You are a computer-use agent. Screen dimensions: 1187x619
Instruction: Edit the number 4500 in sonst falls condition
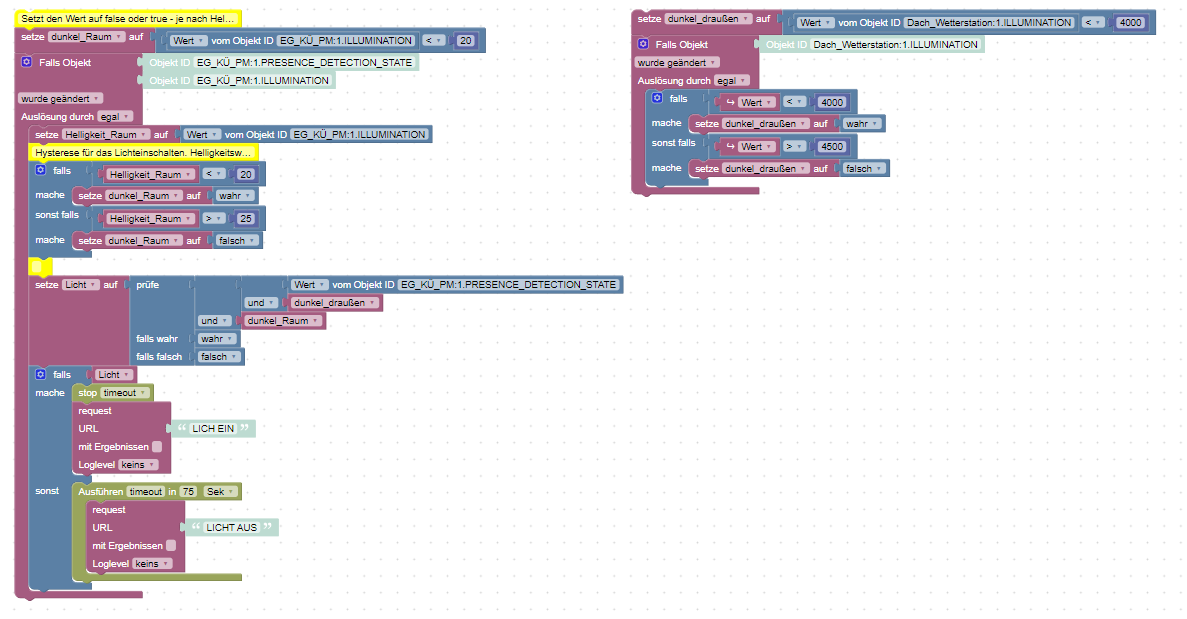[x=832, y=147]
